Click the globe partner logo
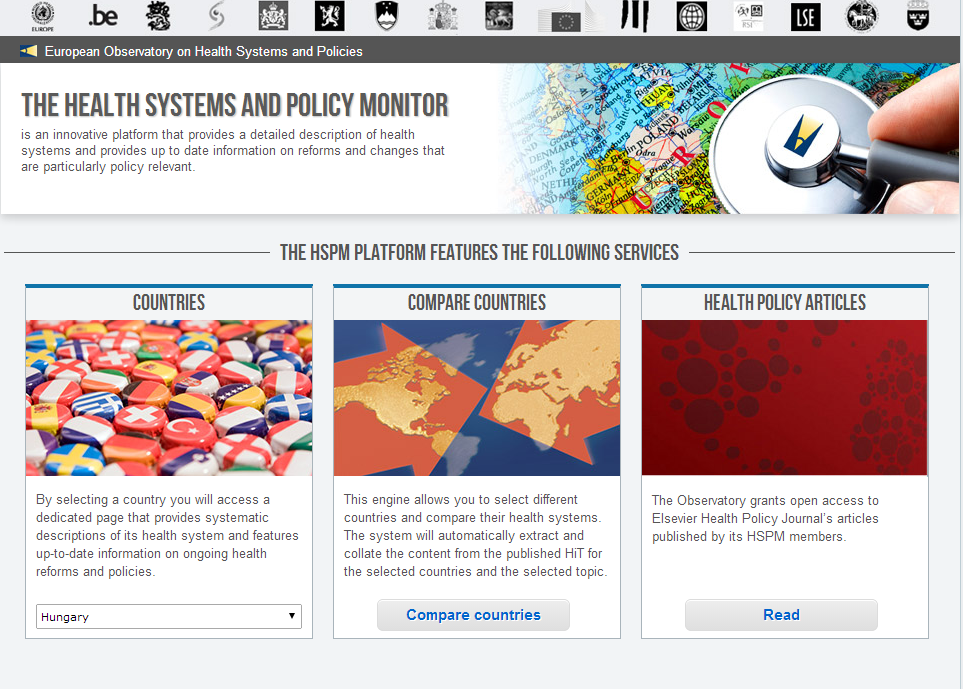Image resolution: width=963 pixels, height=689 pixels. [x=690, y=16]
